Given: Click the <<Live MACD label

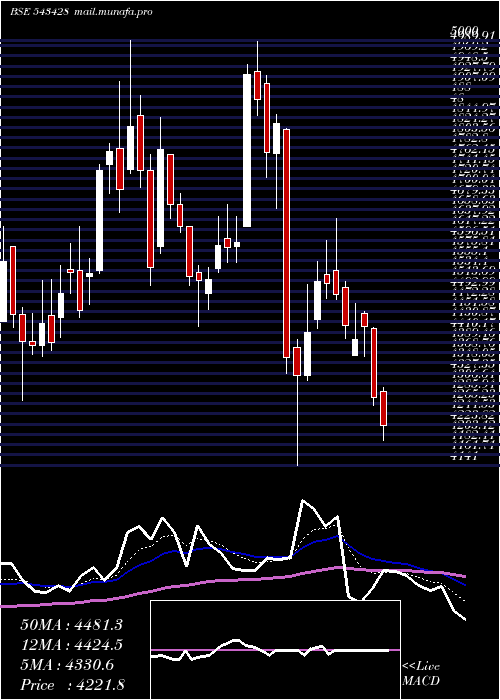Looking at the screenshot, I should (x=421, y=674).
